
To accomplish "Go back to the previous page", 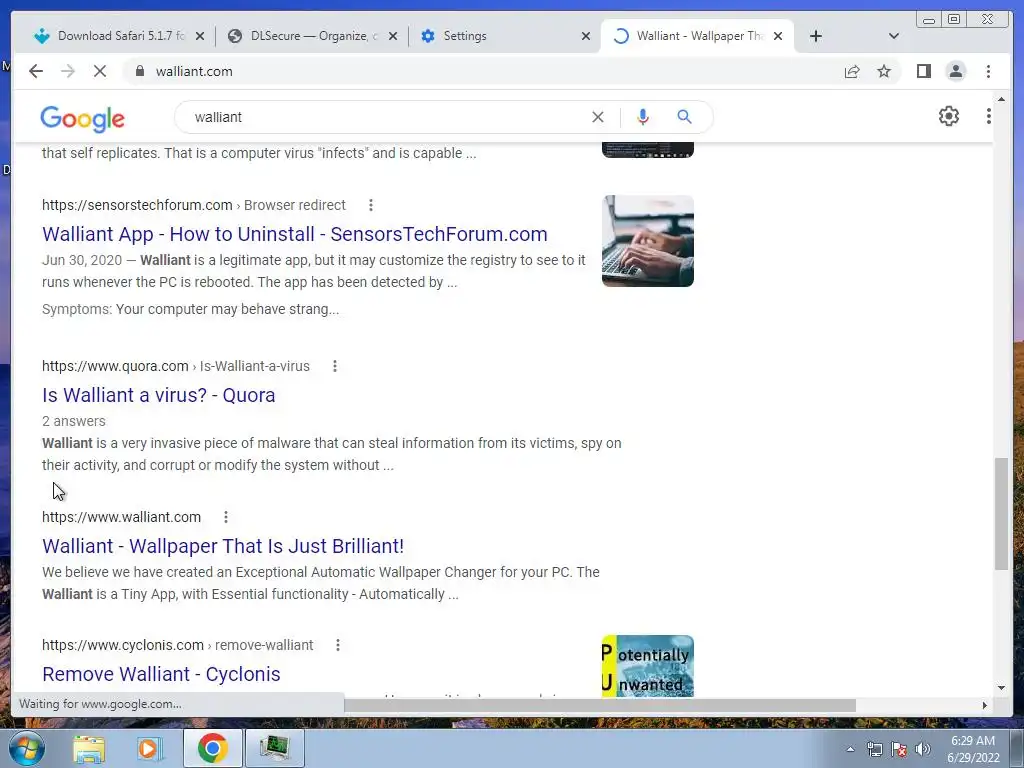I will pyautogui.click(x=36, y=71).
